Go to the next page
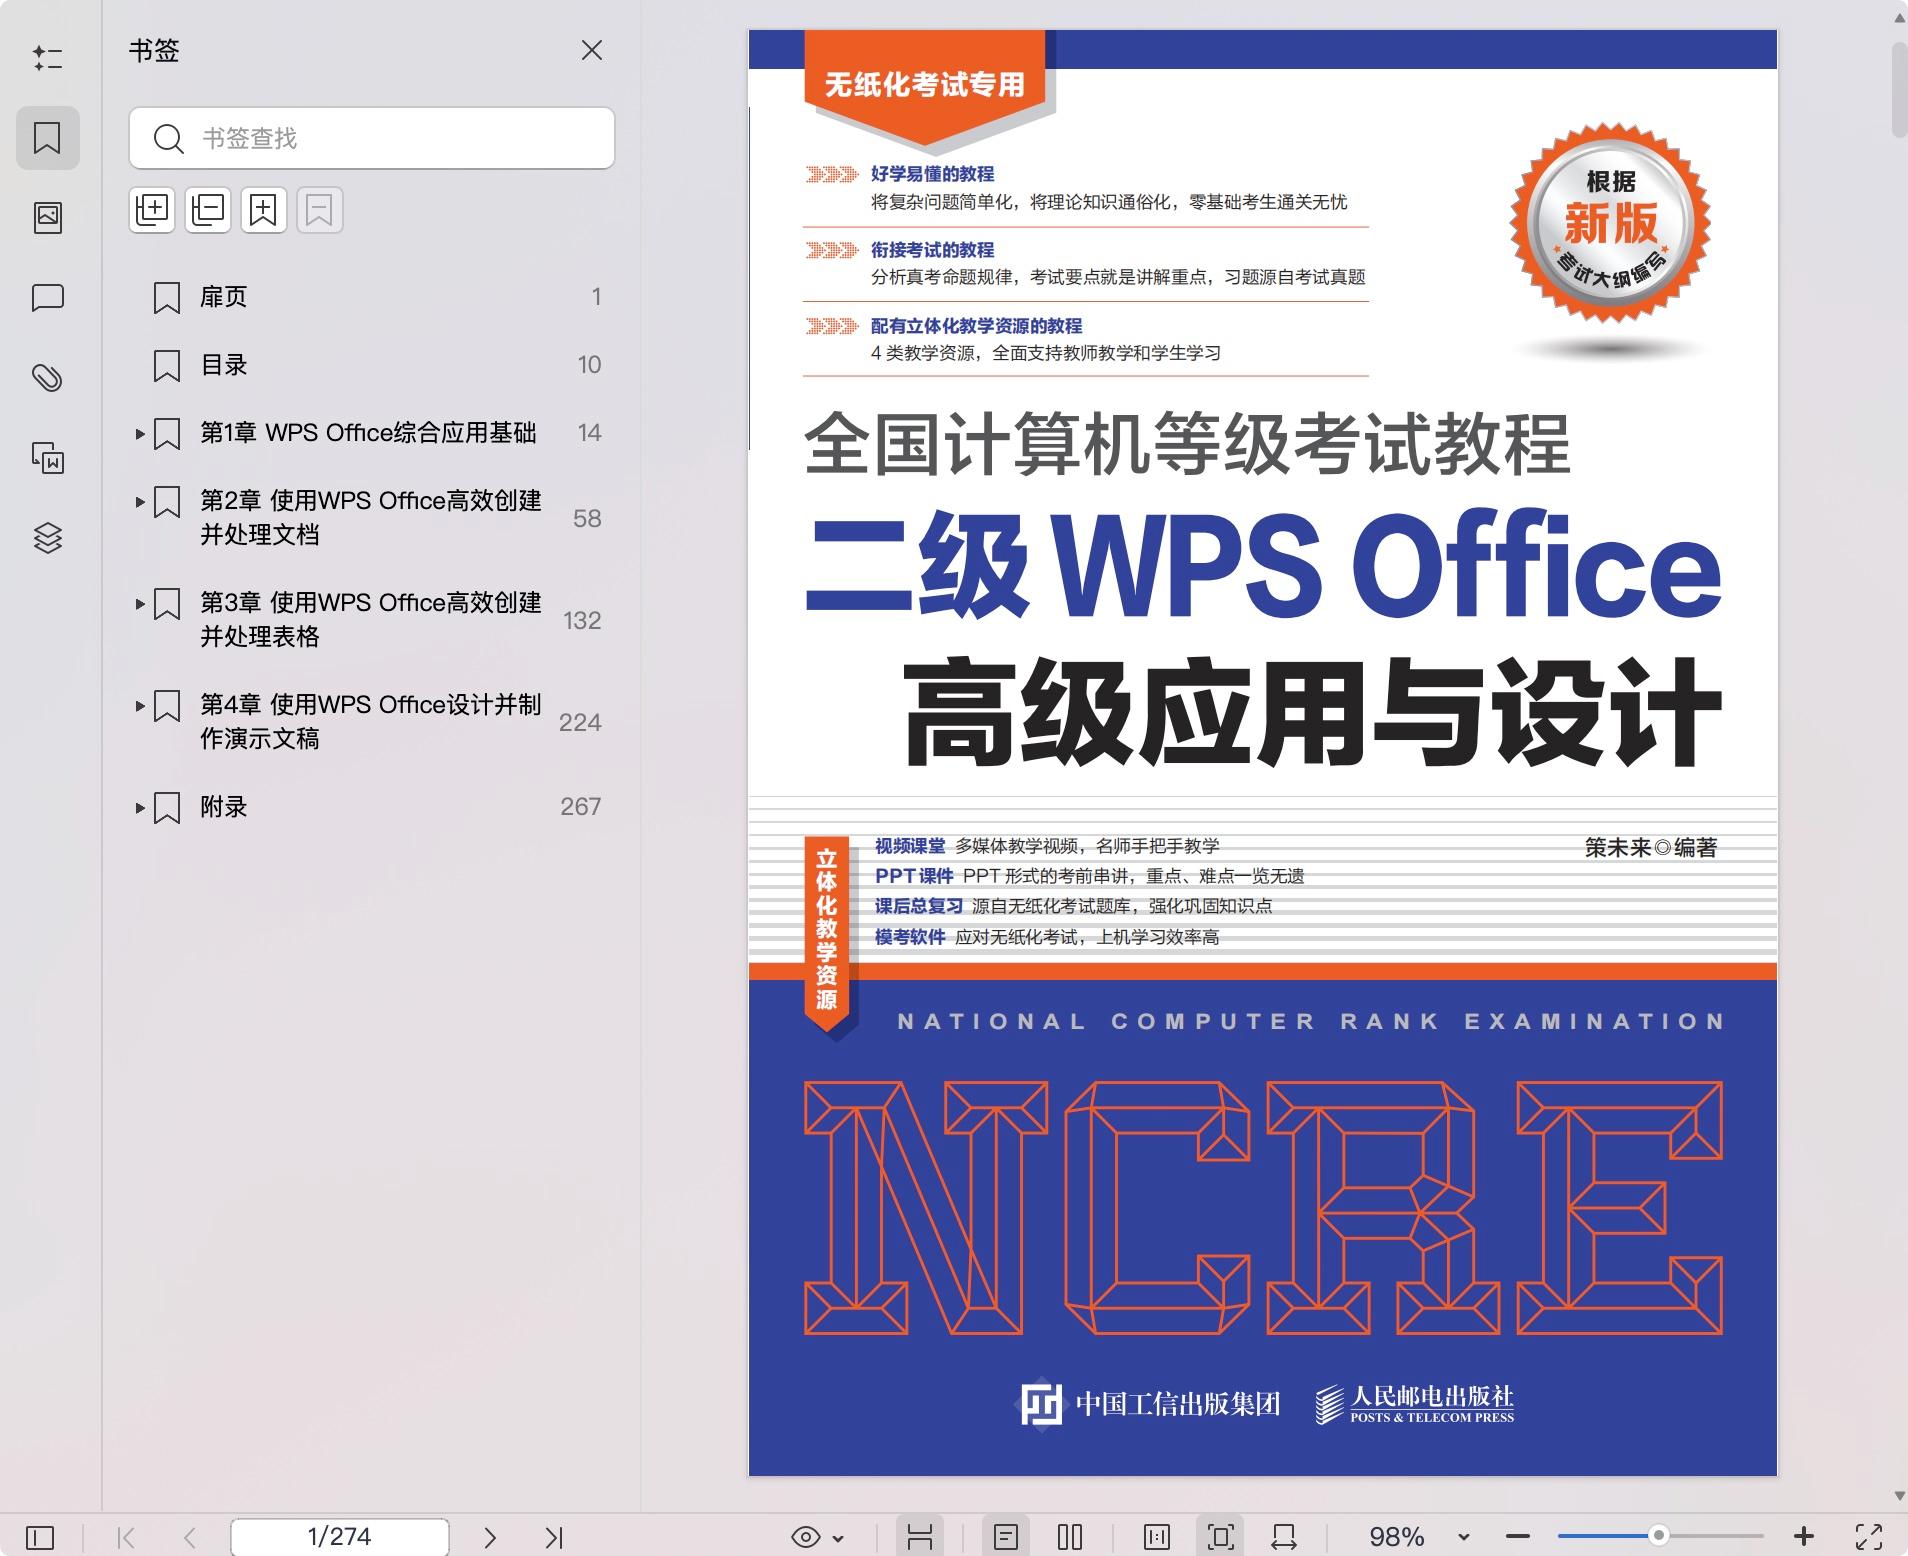 490,1537
